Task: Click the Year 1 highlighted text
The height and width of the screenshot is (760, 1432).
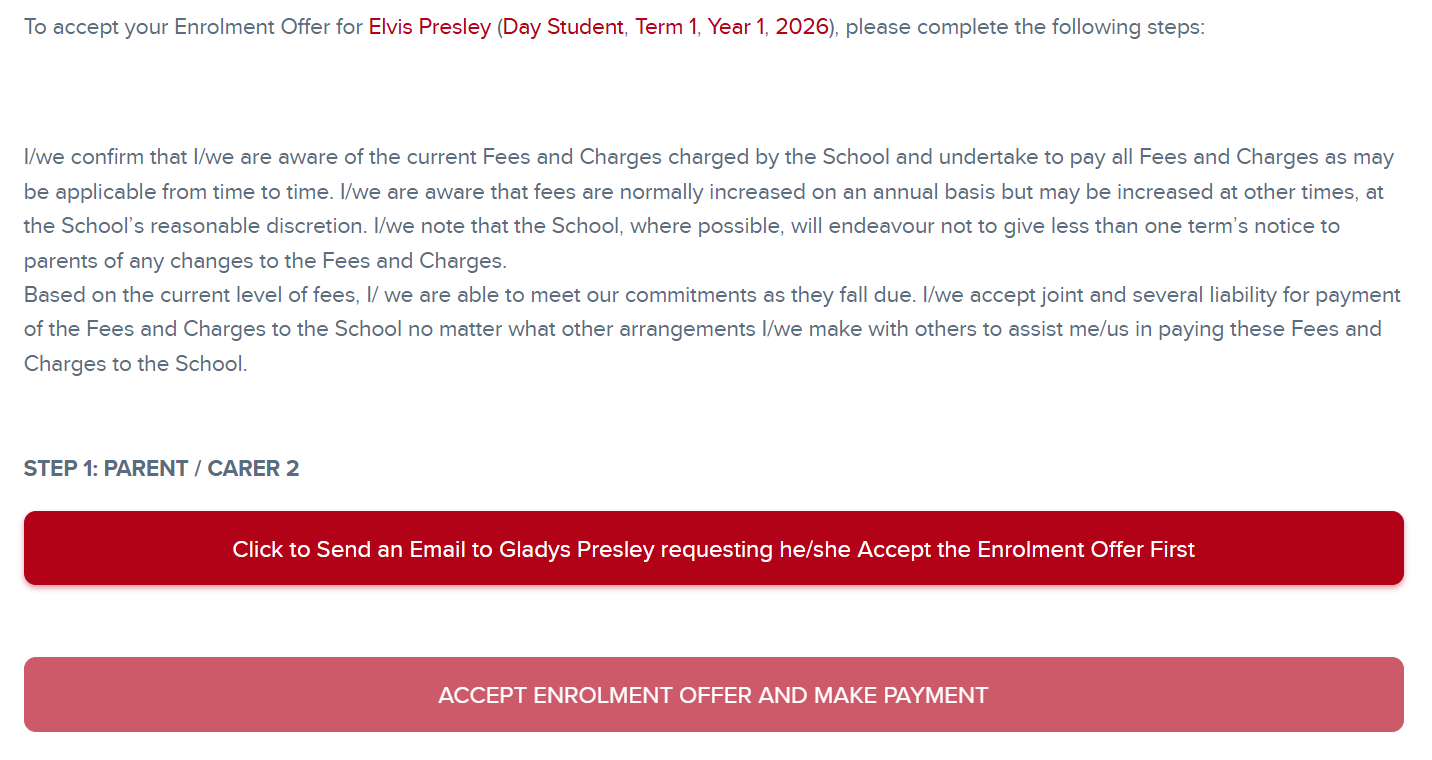Action: (736, 27)
